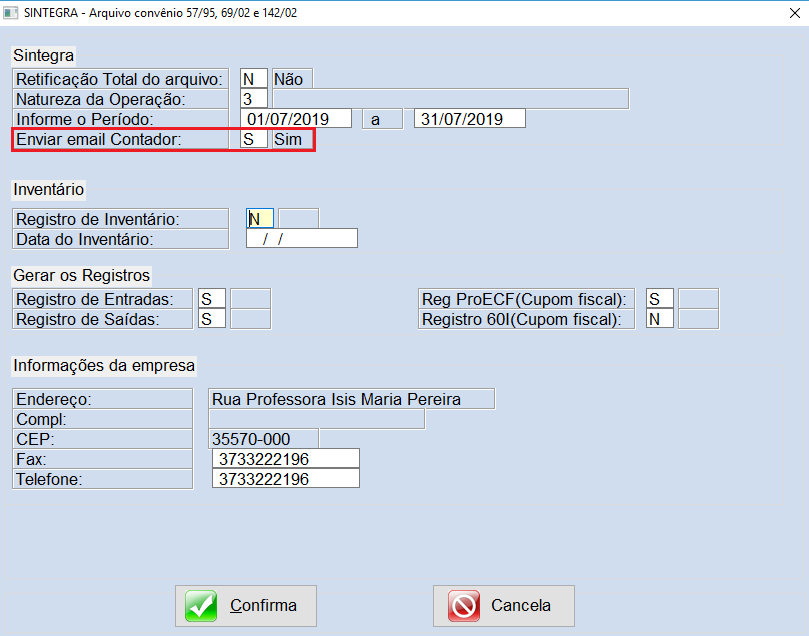Select the Natureza da Operação code field

coord(253,99)
